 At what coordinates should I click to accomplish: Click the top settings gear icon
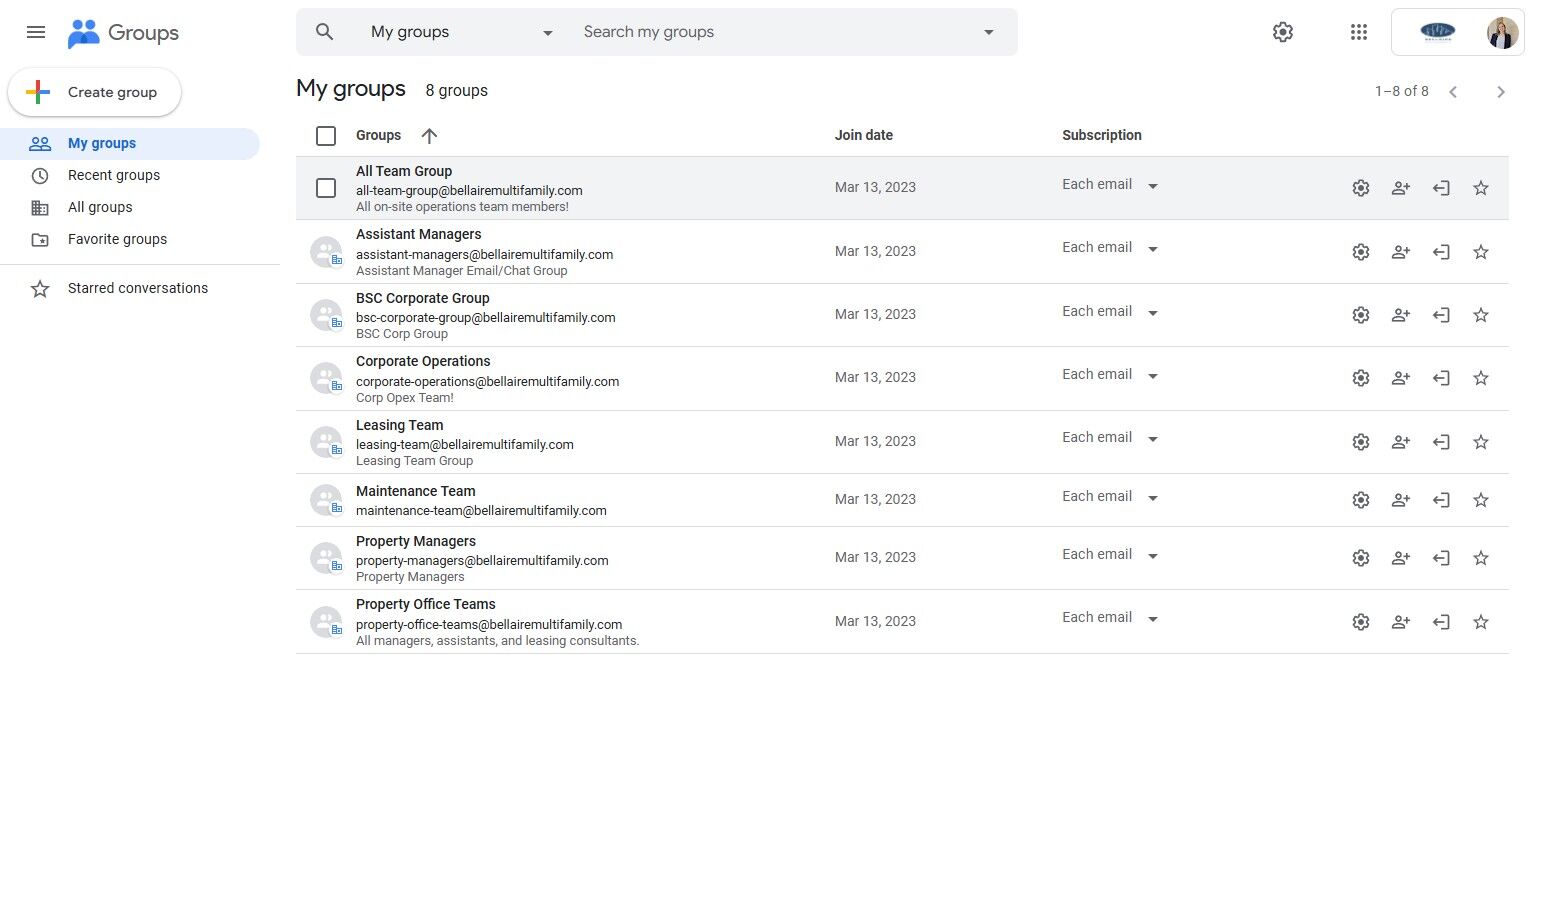click(1282, 32)
